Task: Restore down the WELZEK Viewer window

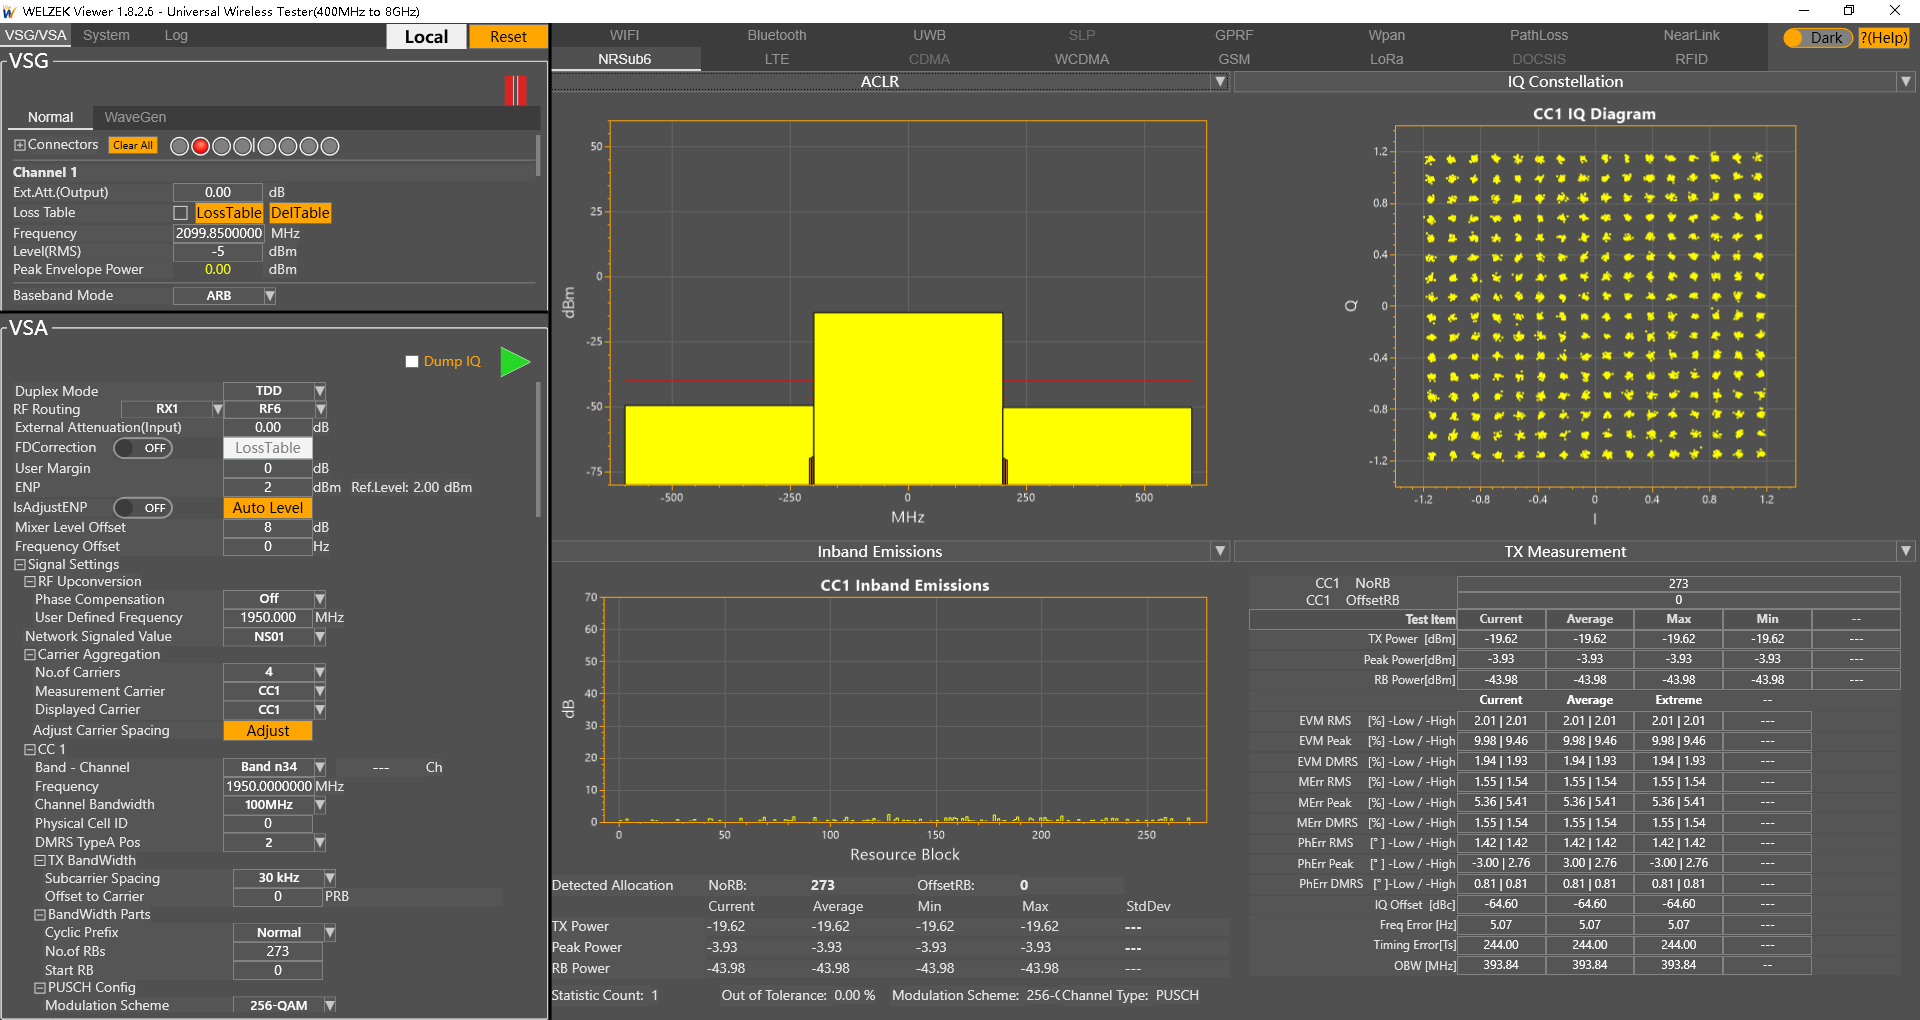Action: (x=1849, y=11)
